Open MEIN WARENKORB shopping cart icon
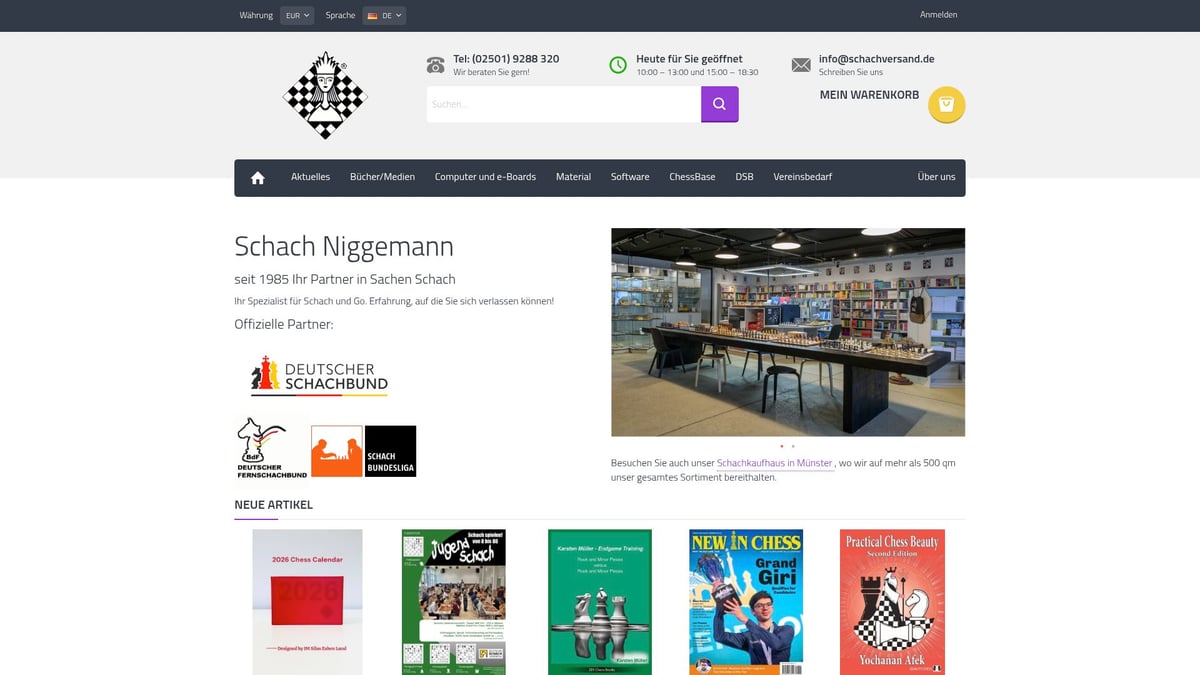The width and height of the screenshot is (1200, 675). pos(945,103)
